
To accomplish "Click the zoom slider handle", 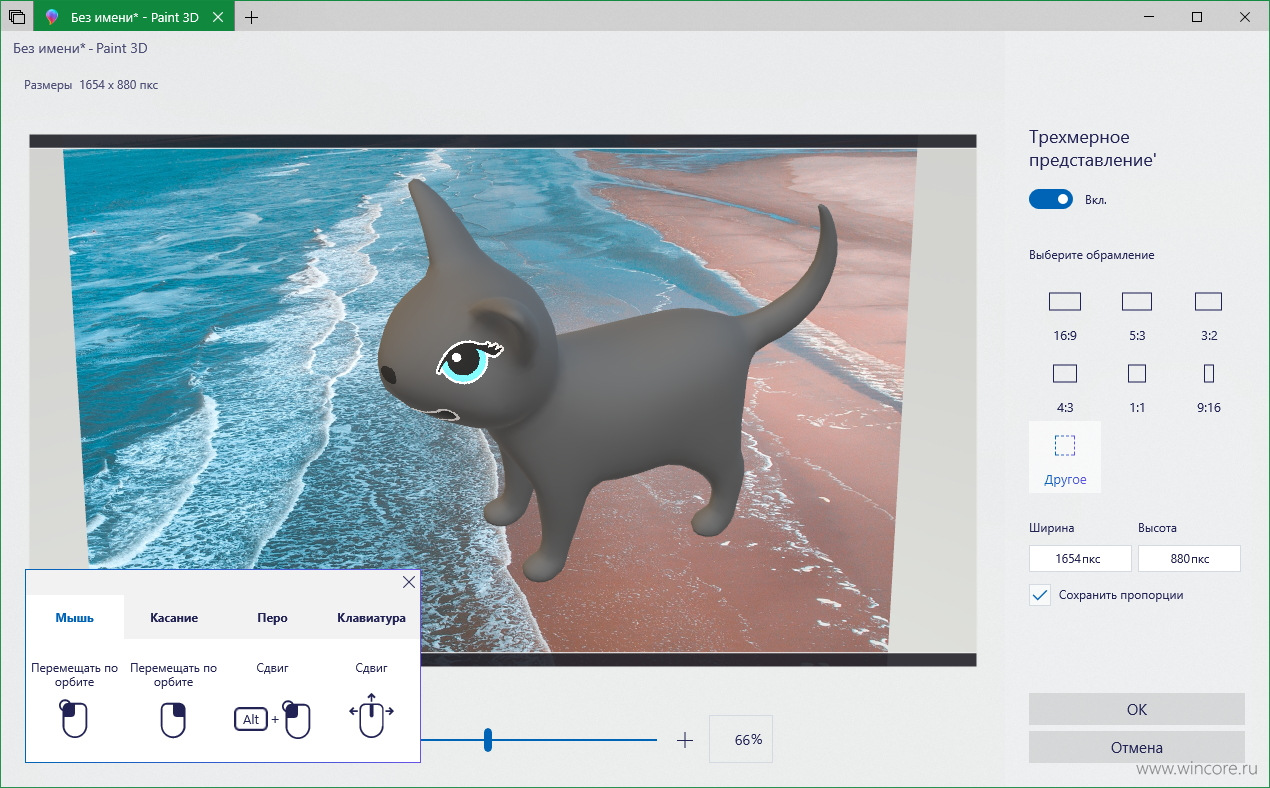I will (488, 740).
